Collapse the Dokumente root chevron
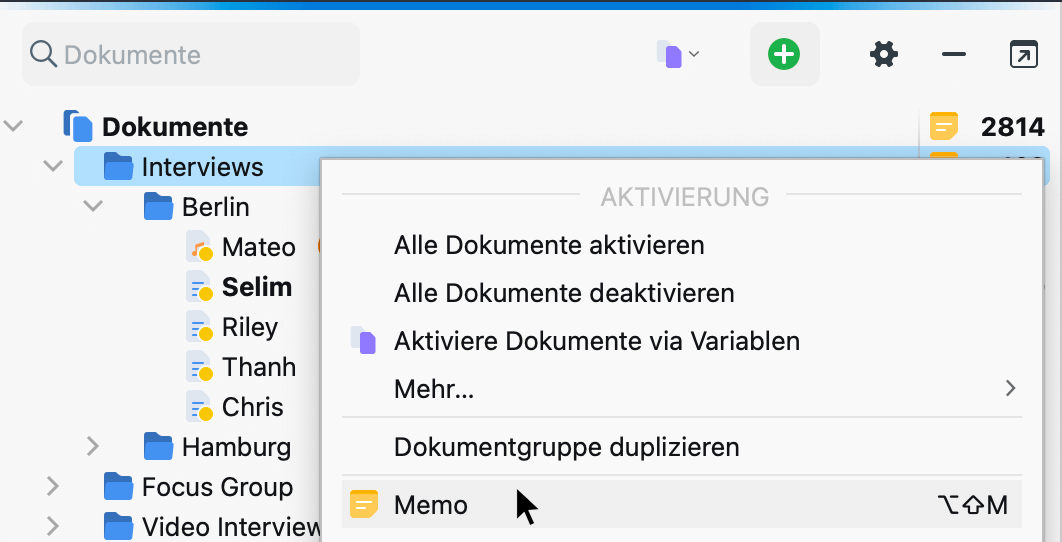 click(x=14, y=126)
